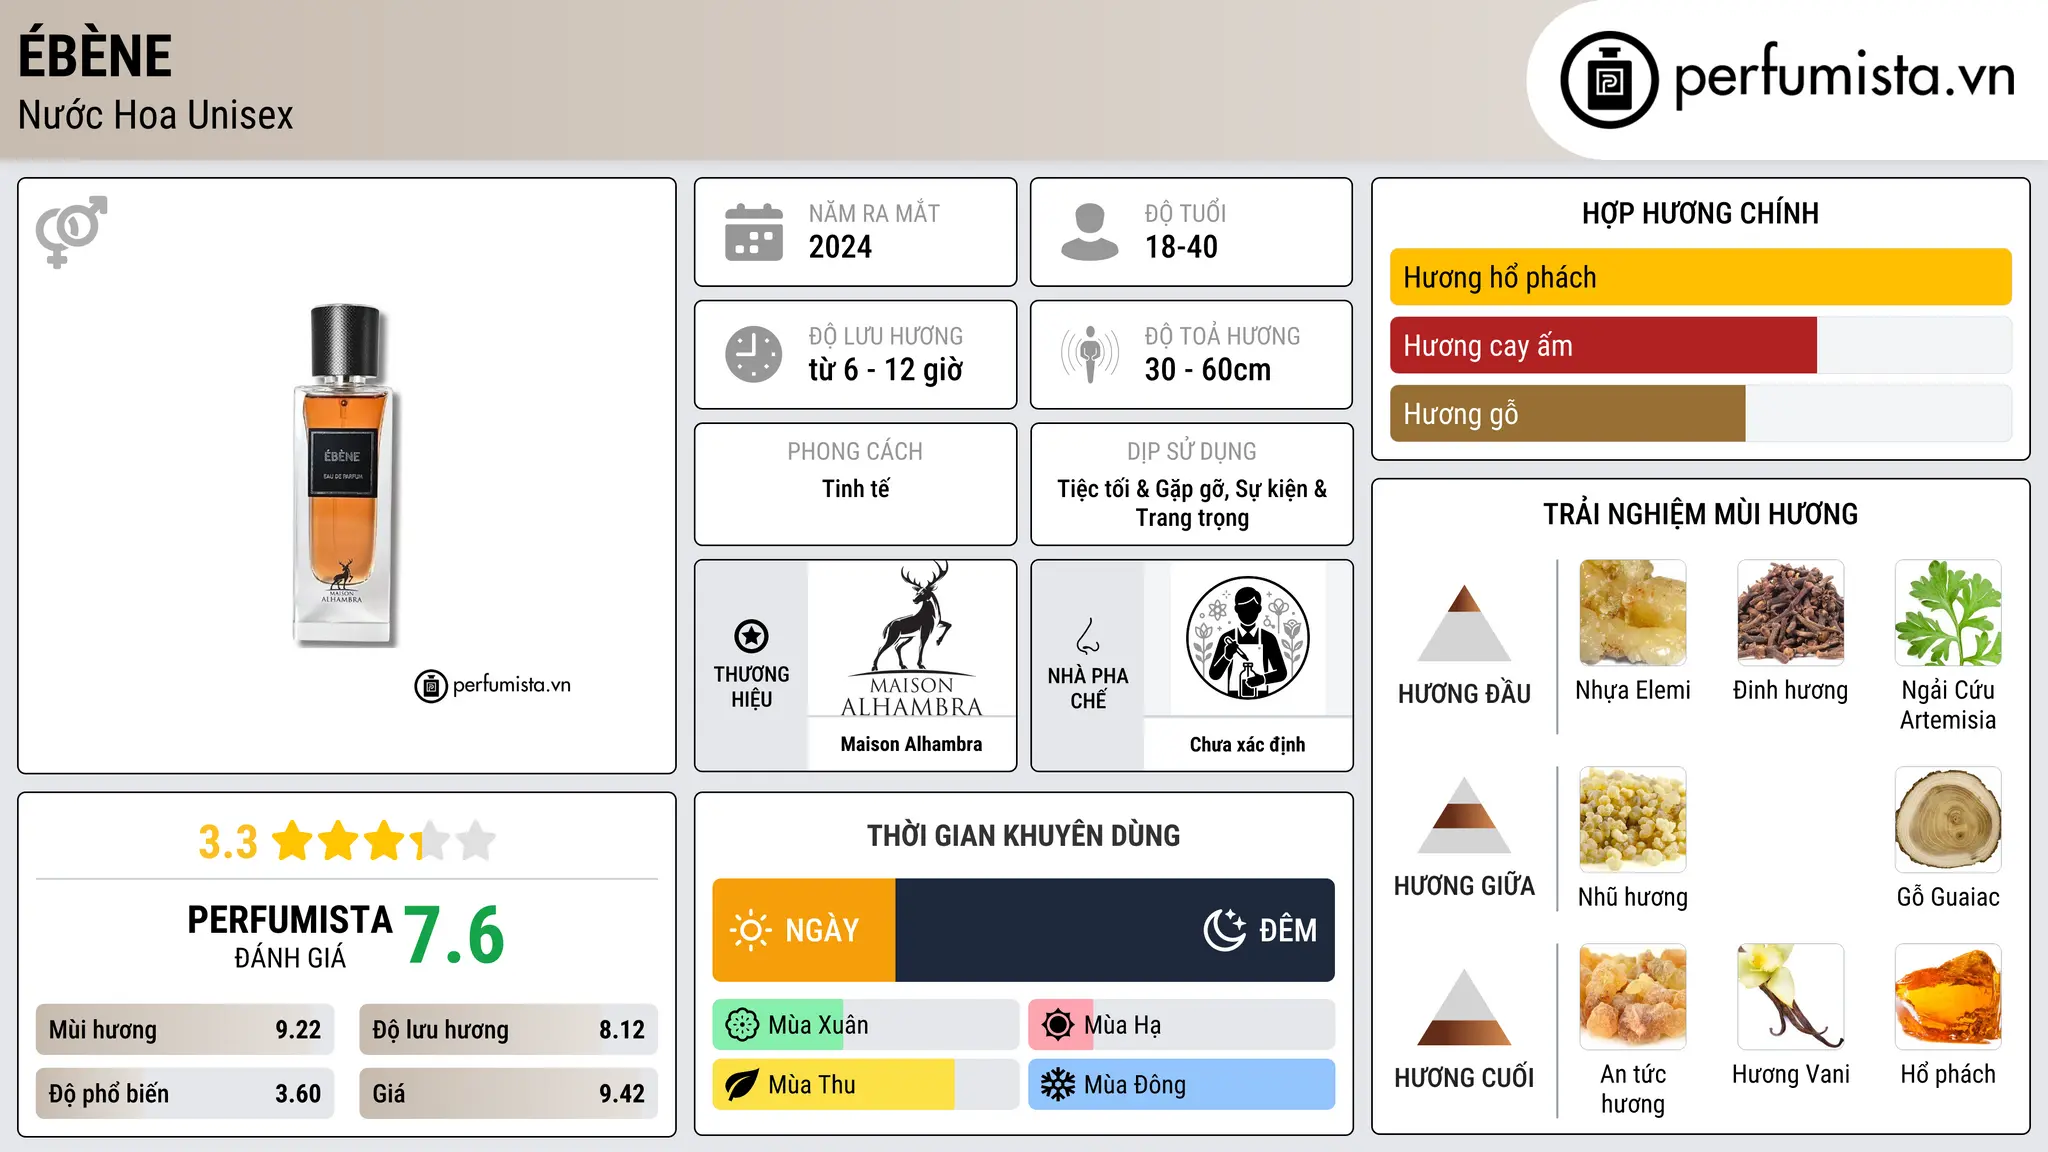Click the Hương hổ phách accord bar
The image size is (2048, 1152).
(1700, 277)
